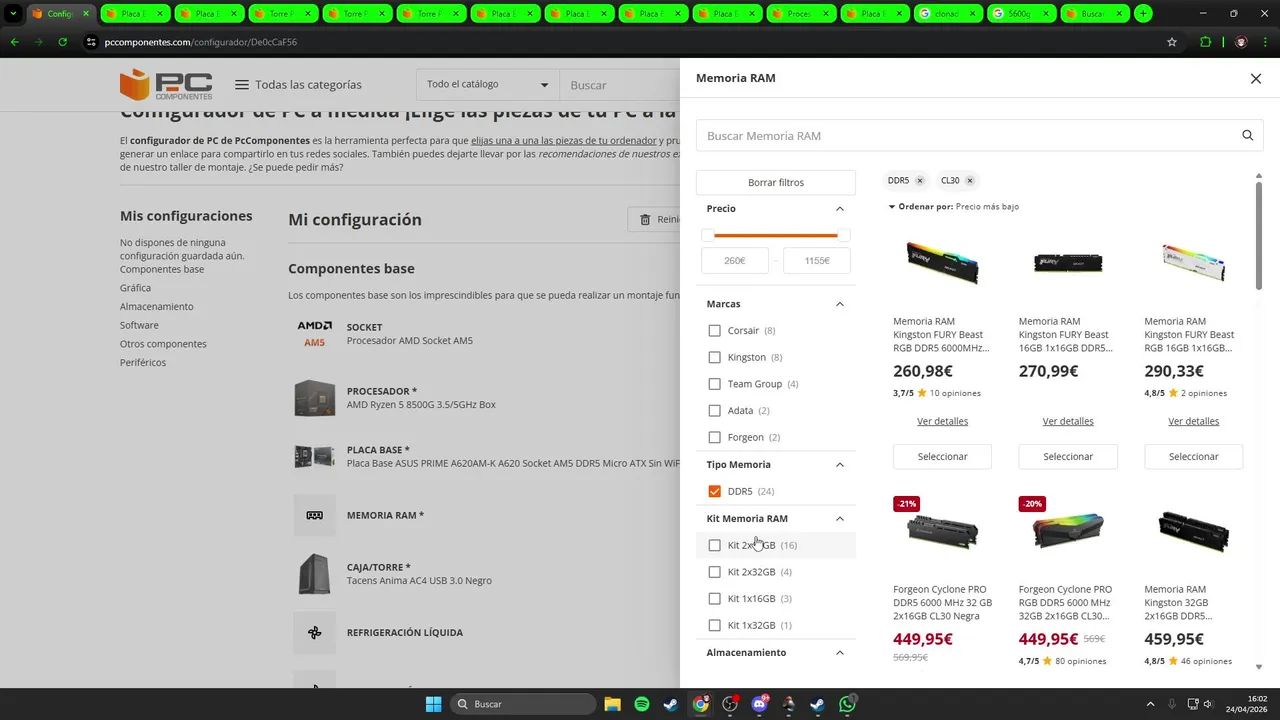Switch to the 5600g browser tab
The width and height of the screenshot is (1280, 720).
pos(1021,14)
